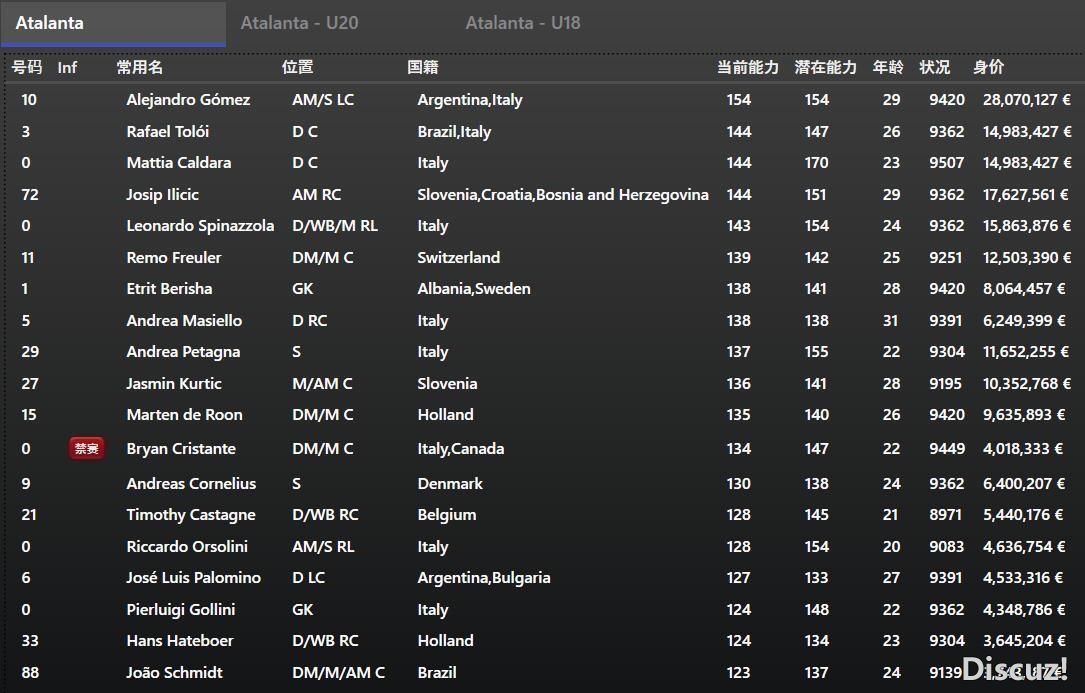The height and width of the screenshot is (693, 1085).
Task: Open the Atalanta - U20 tab
Action: 299,24
